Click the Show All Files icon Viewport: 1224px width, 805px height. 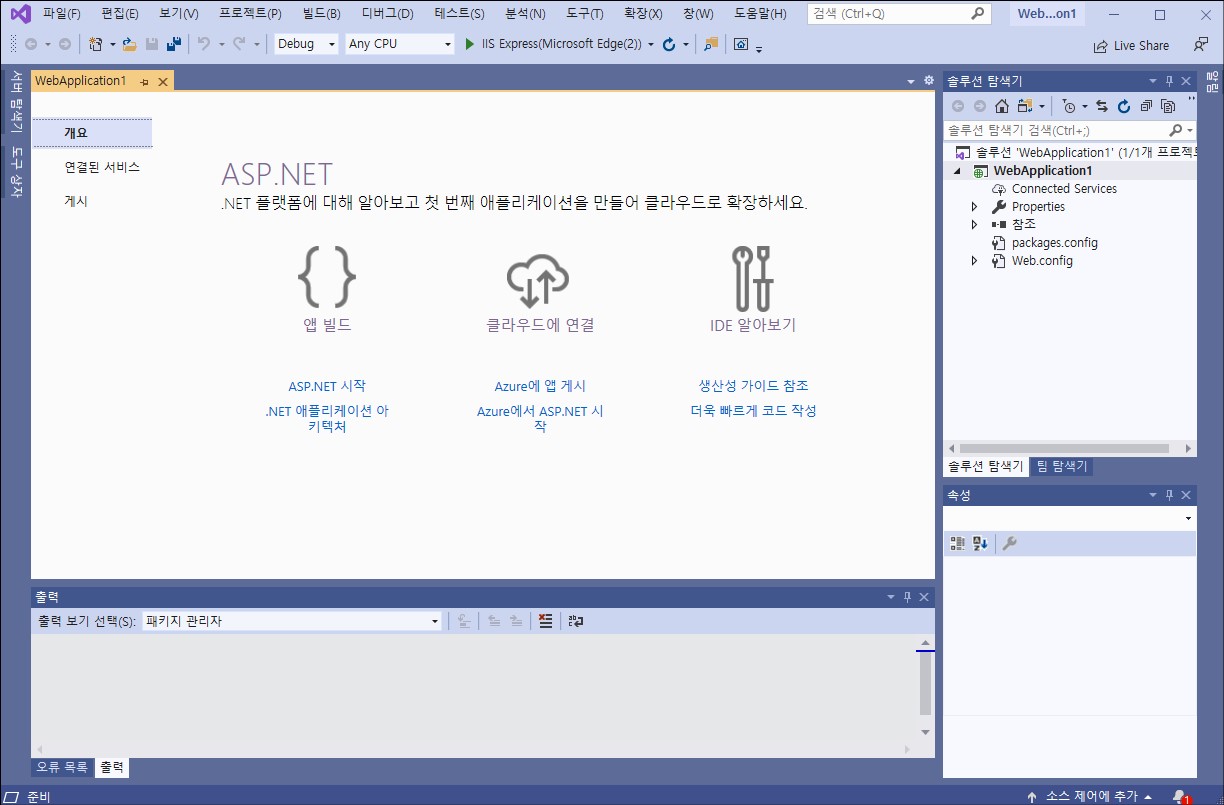coord(1167,106)
